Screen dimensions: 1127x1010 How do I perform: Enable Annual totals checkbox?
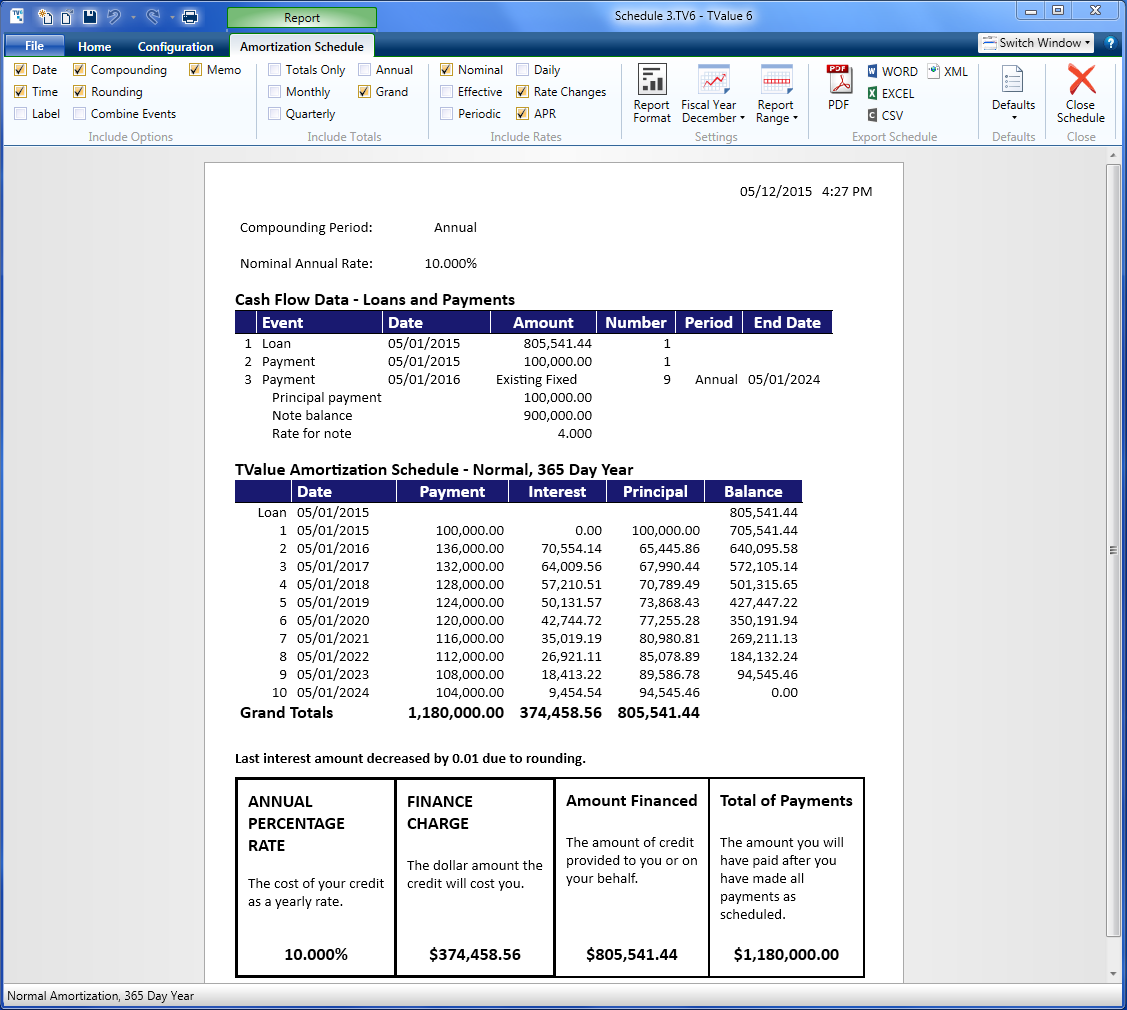tap(364, 70)
